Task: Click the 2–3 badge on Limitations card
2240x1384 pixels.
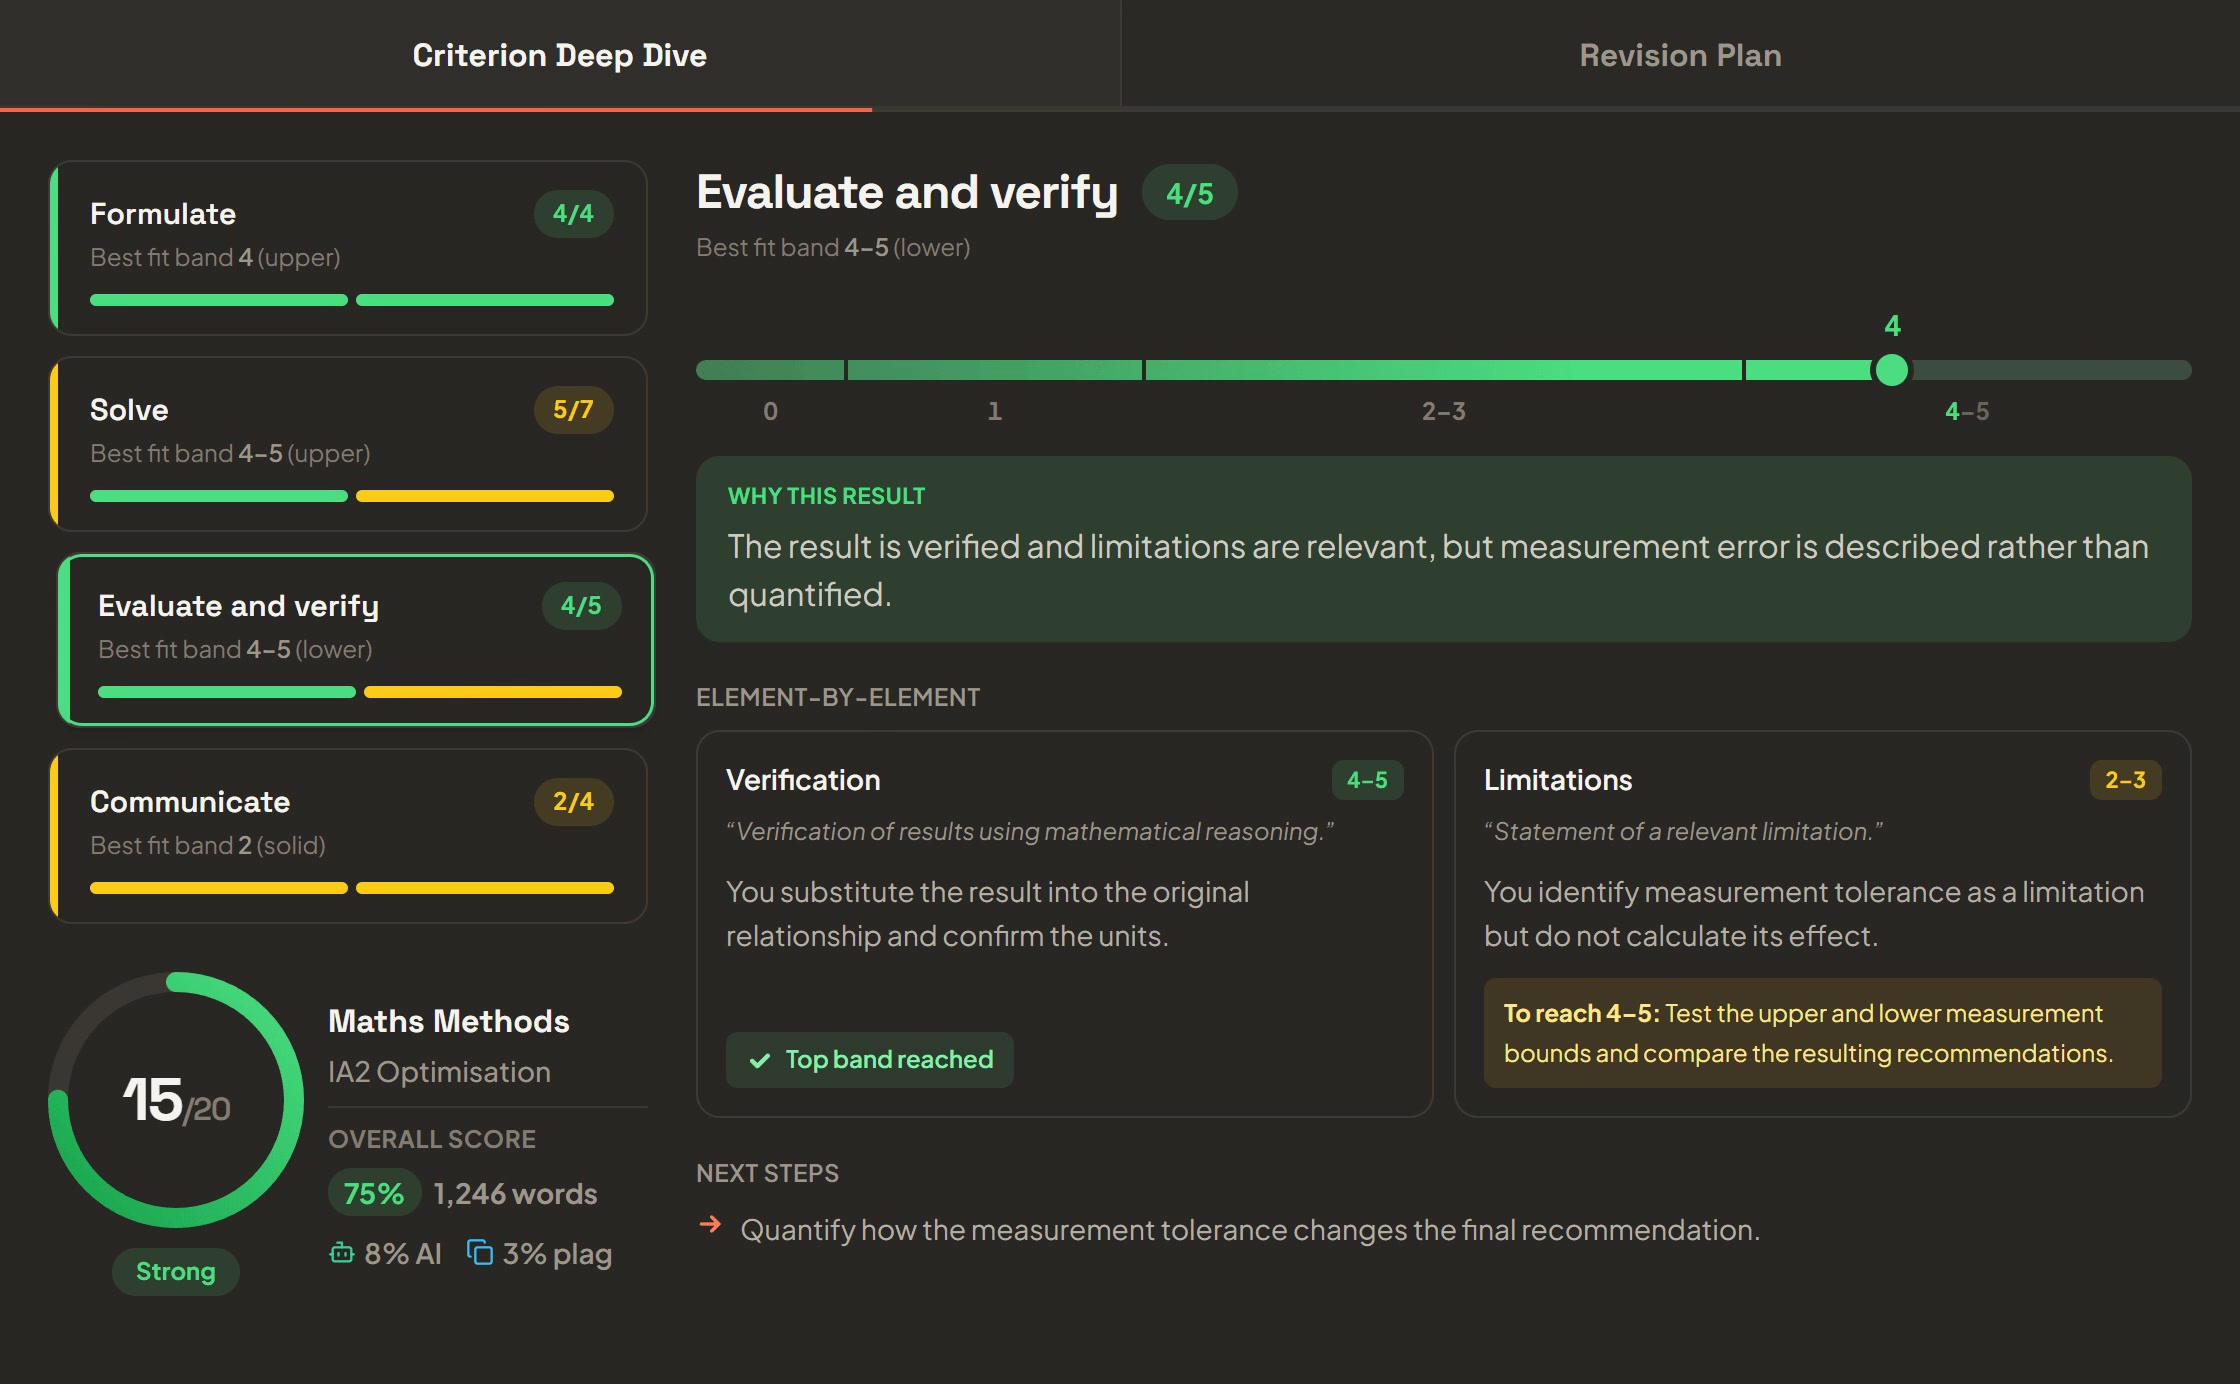Action: click(x=2125, y=780)
